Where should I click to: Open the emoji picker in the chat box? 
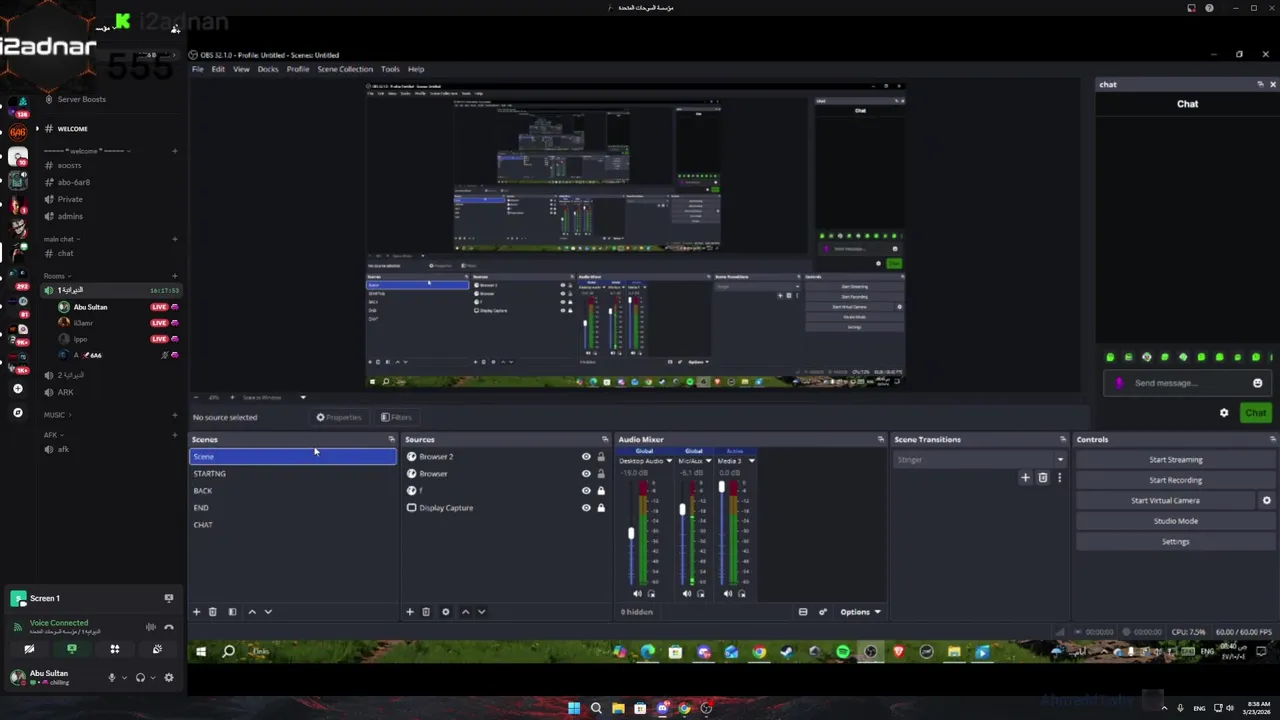coord(1257,383)
